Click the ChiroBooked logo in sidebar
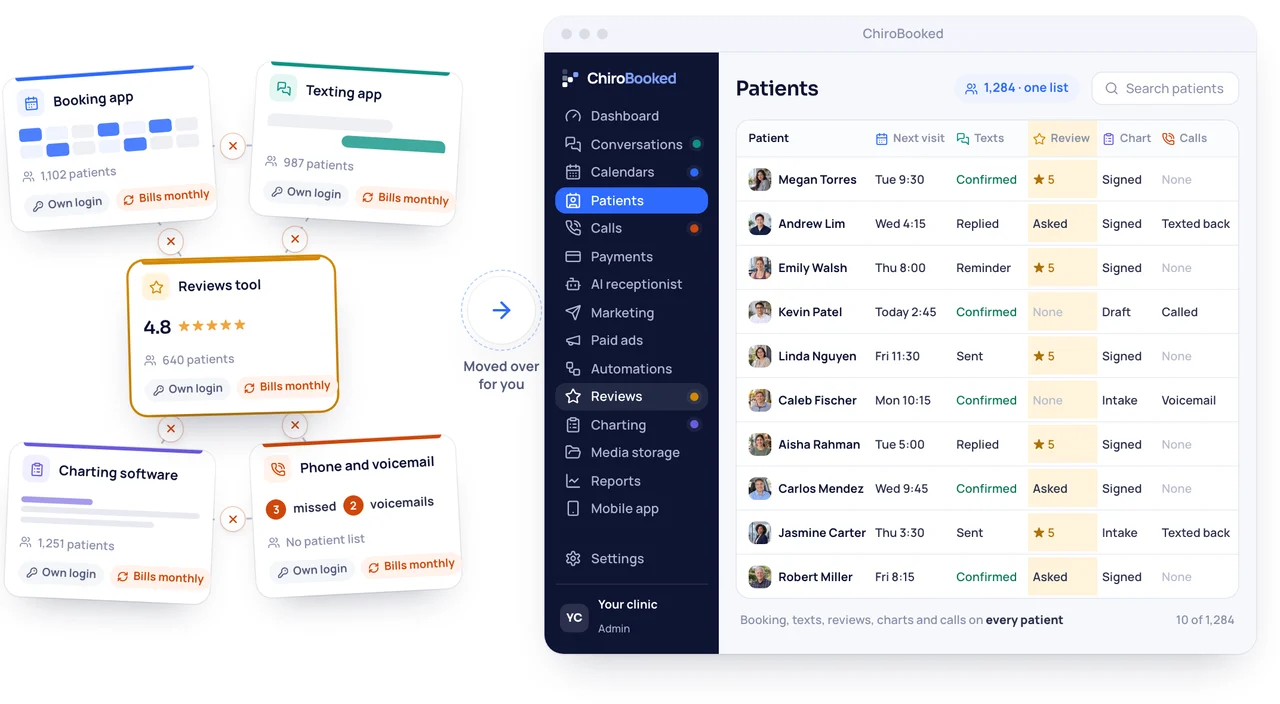Image resolution: width=1280 pixels, height=704 pixels. [619, 78]
